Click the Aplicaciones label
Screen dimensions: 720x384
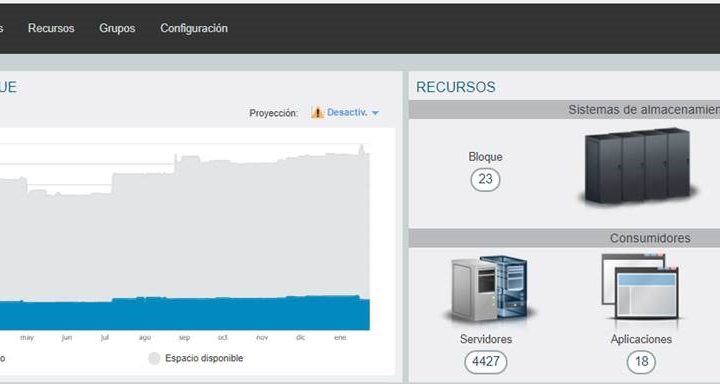point(641,339)
